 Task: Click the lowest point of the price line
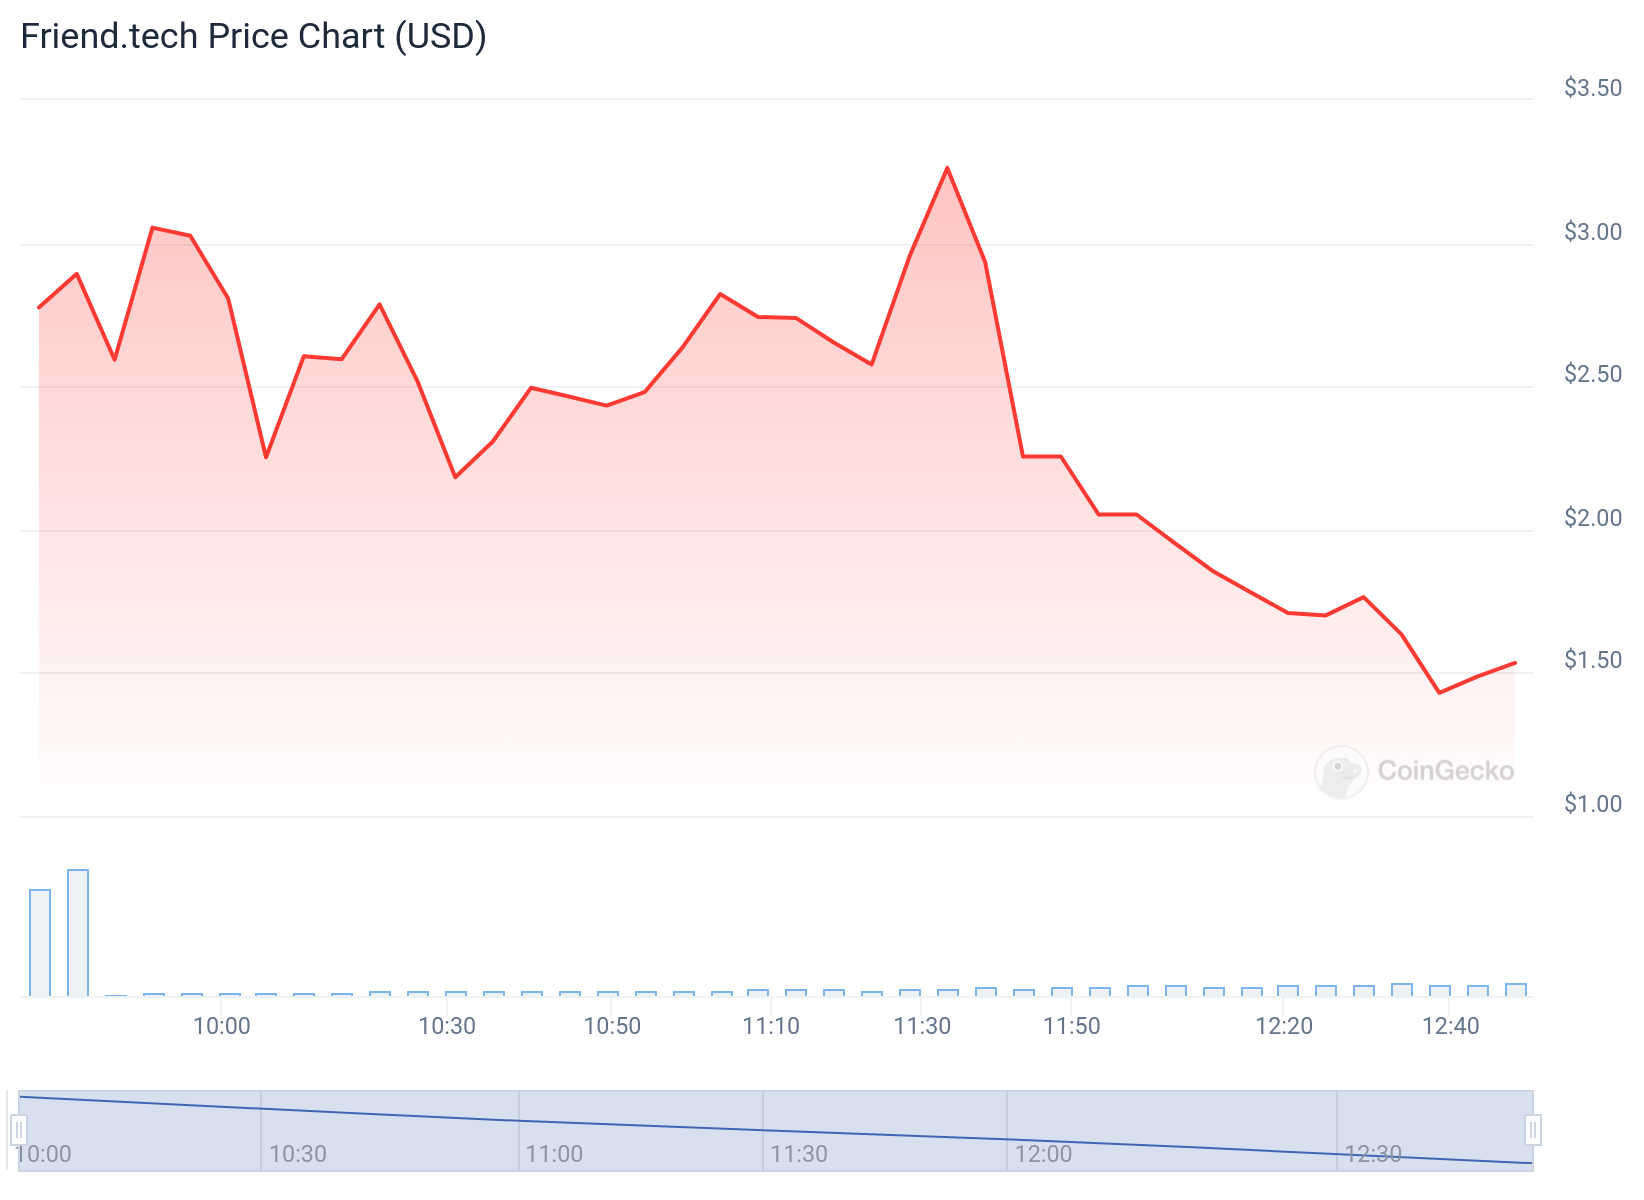pos(1439,692)
